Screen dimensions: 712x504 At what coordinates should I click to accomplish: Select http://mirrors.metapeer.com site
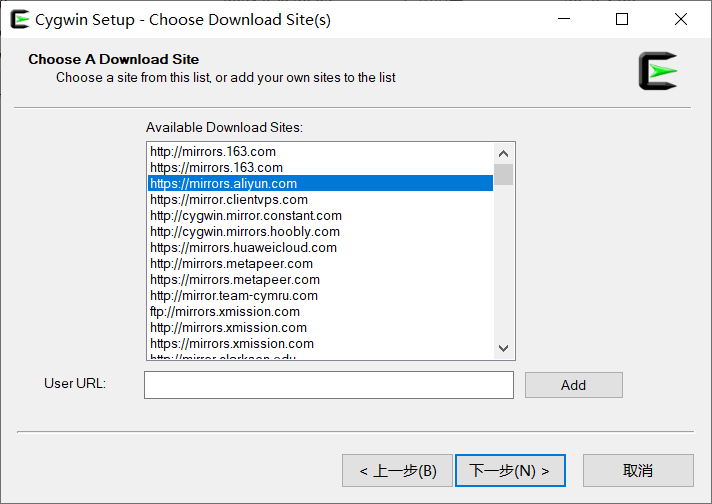click(320, 263)
